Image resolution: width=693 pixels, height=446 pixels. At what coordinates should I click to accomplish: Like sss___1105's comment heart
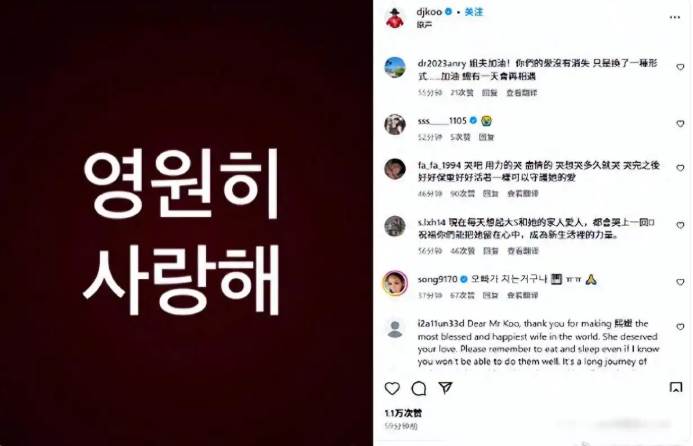(680, 124)
